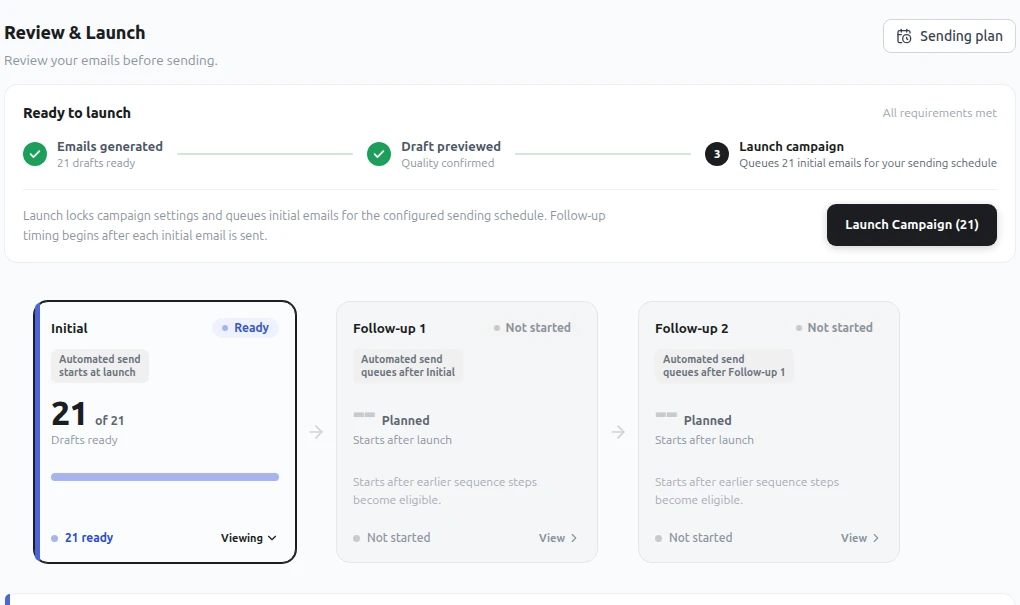This screenshot has height=605, width=1020.
Task: Click the Not started footer in Follow-up 1
Action: click(392, 538)
